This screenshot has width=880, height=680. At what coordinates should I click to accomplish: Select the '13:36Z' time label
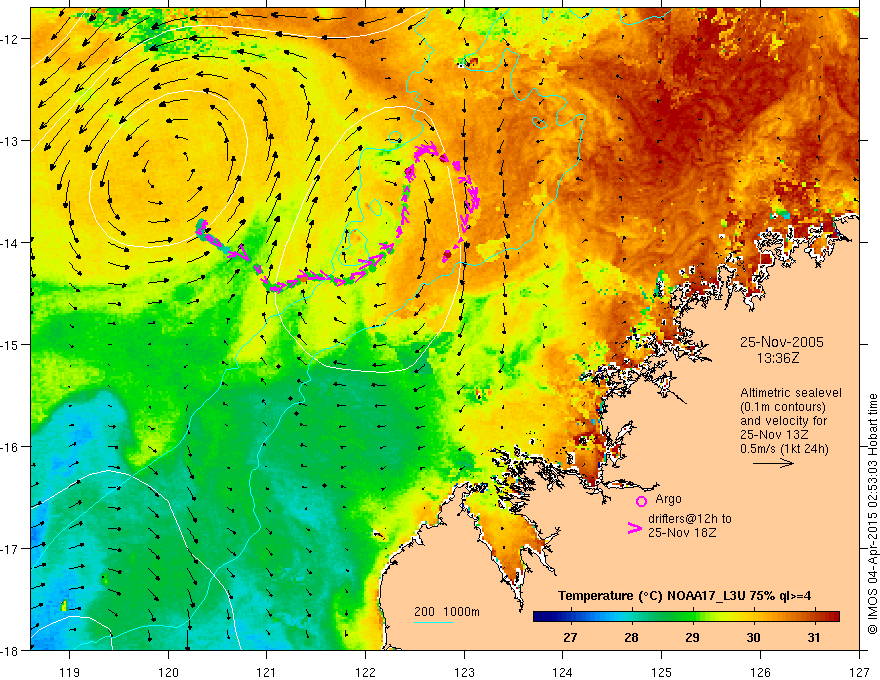pyautogui.click(x=777, y=358)
